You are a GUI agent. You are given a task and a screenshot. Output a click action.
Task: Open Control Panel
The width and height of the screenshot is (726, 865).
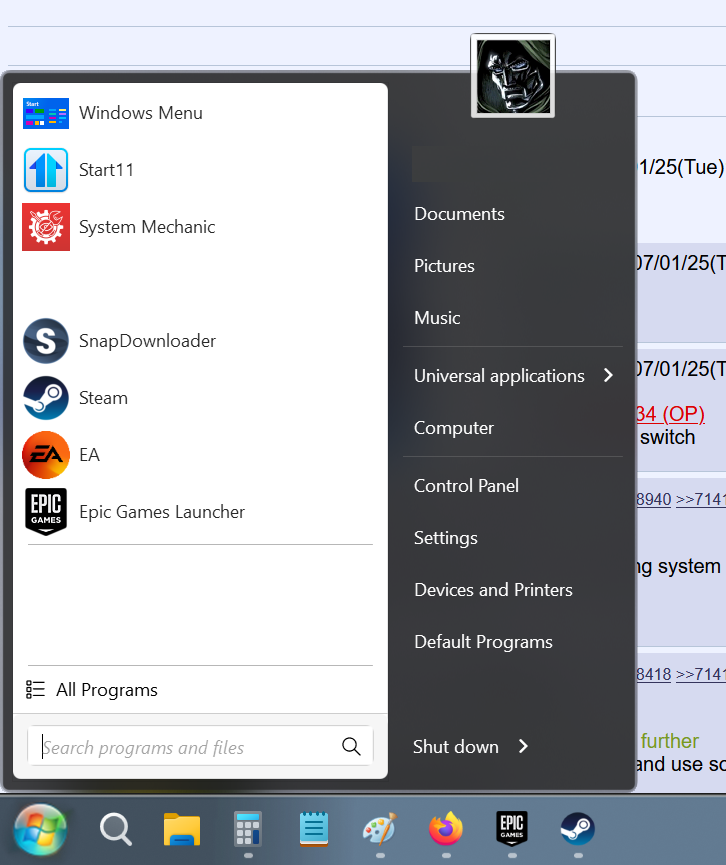tap(466, 486)
